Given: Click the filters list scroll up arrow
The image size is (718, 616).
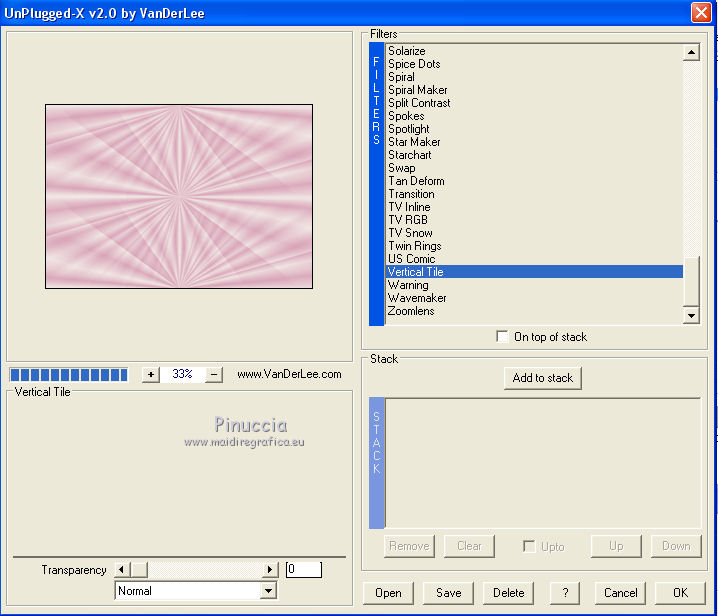Looking at the screenshot, I should point(691,52).
